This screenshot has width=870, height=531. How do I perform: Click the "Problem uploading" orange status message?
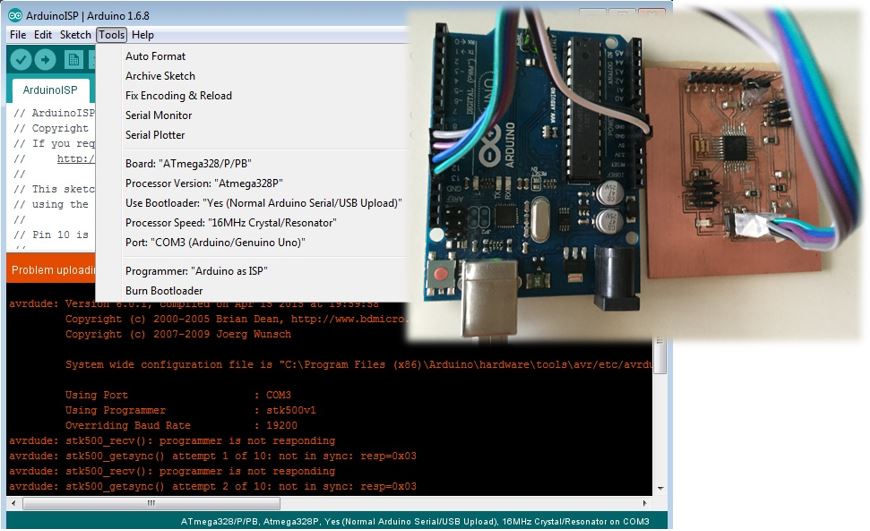pyautogui.click(x=53, y=270)
